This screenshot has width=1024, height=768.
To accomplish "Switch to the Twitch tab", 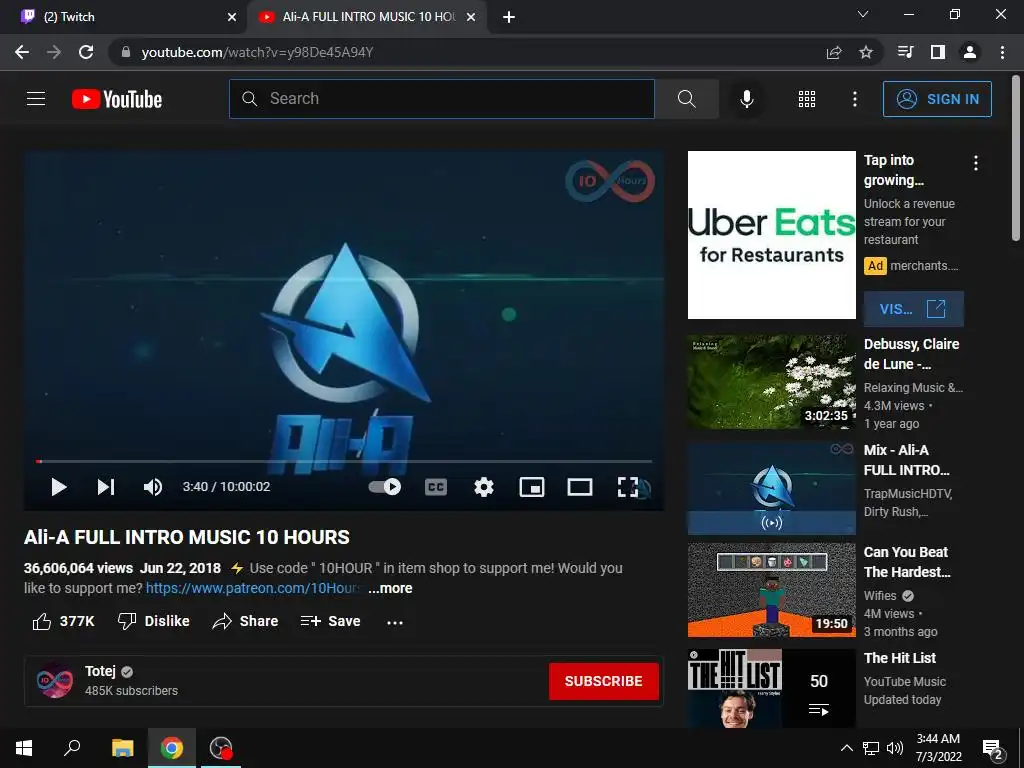I will pyautogui.click(x=124, y=17).
